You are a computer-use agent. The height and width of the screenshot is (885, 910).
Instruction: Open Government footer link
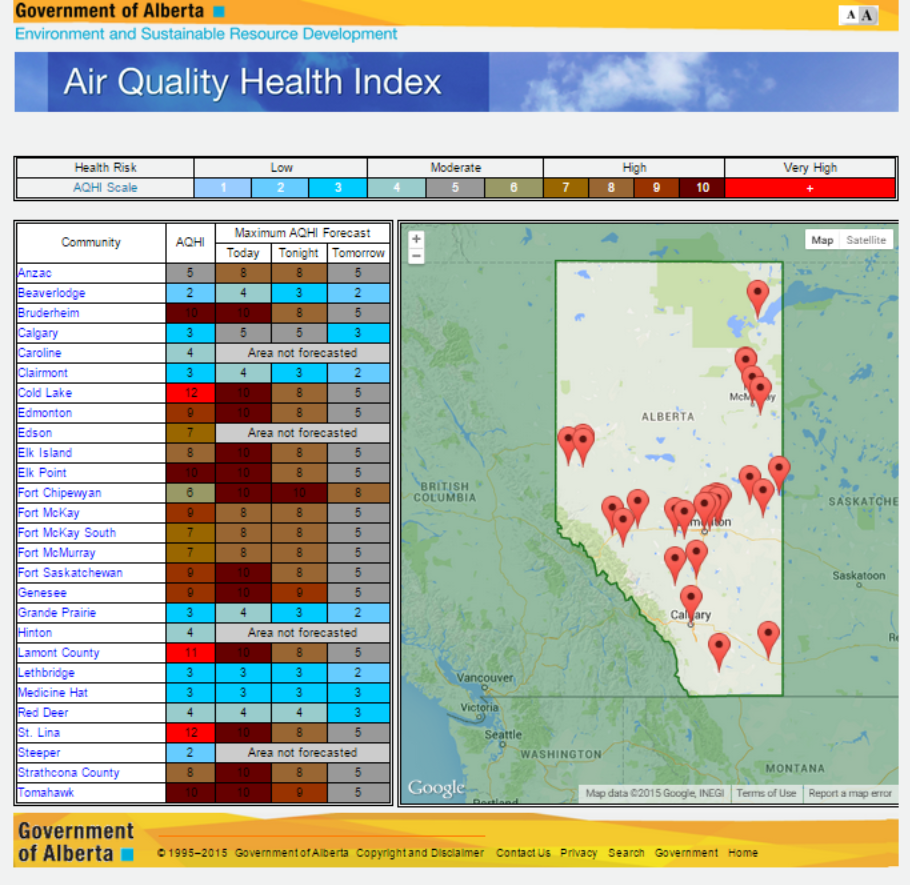pyautogui.click(x=687, y=853)
